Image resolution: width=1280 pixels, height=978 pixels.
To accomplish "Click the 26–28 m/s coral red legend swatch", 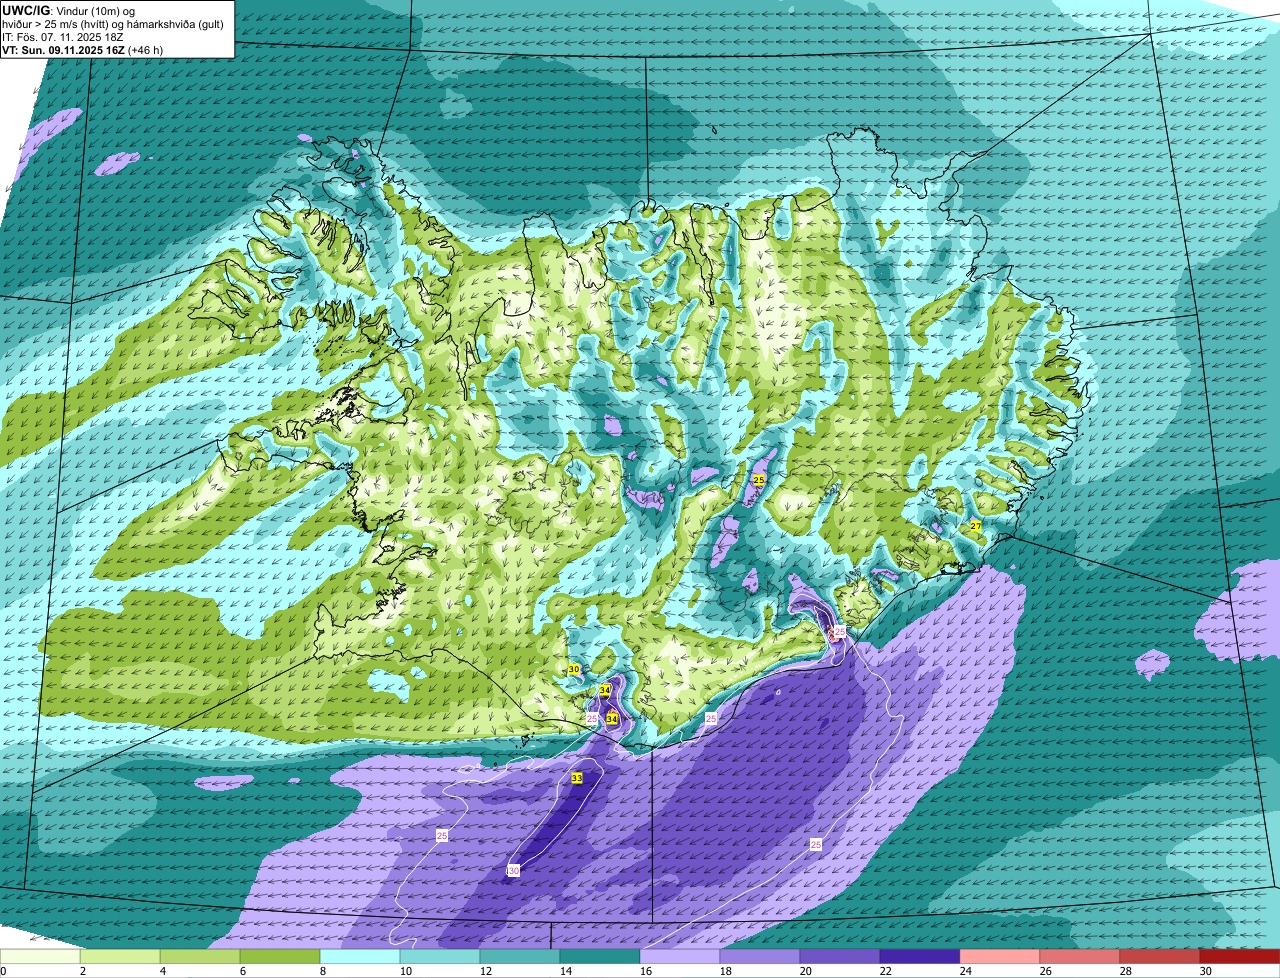I will [1080, 957].
